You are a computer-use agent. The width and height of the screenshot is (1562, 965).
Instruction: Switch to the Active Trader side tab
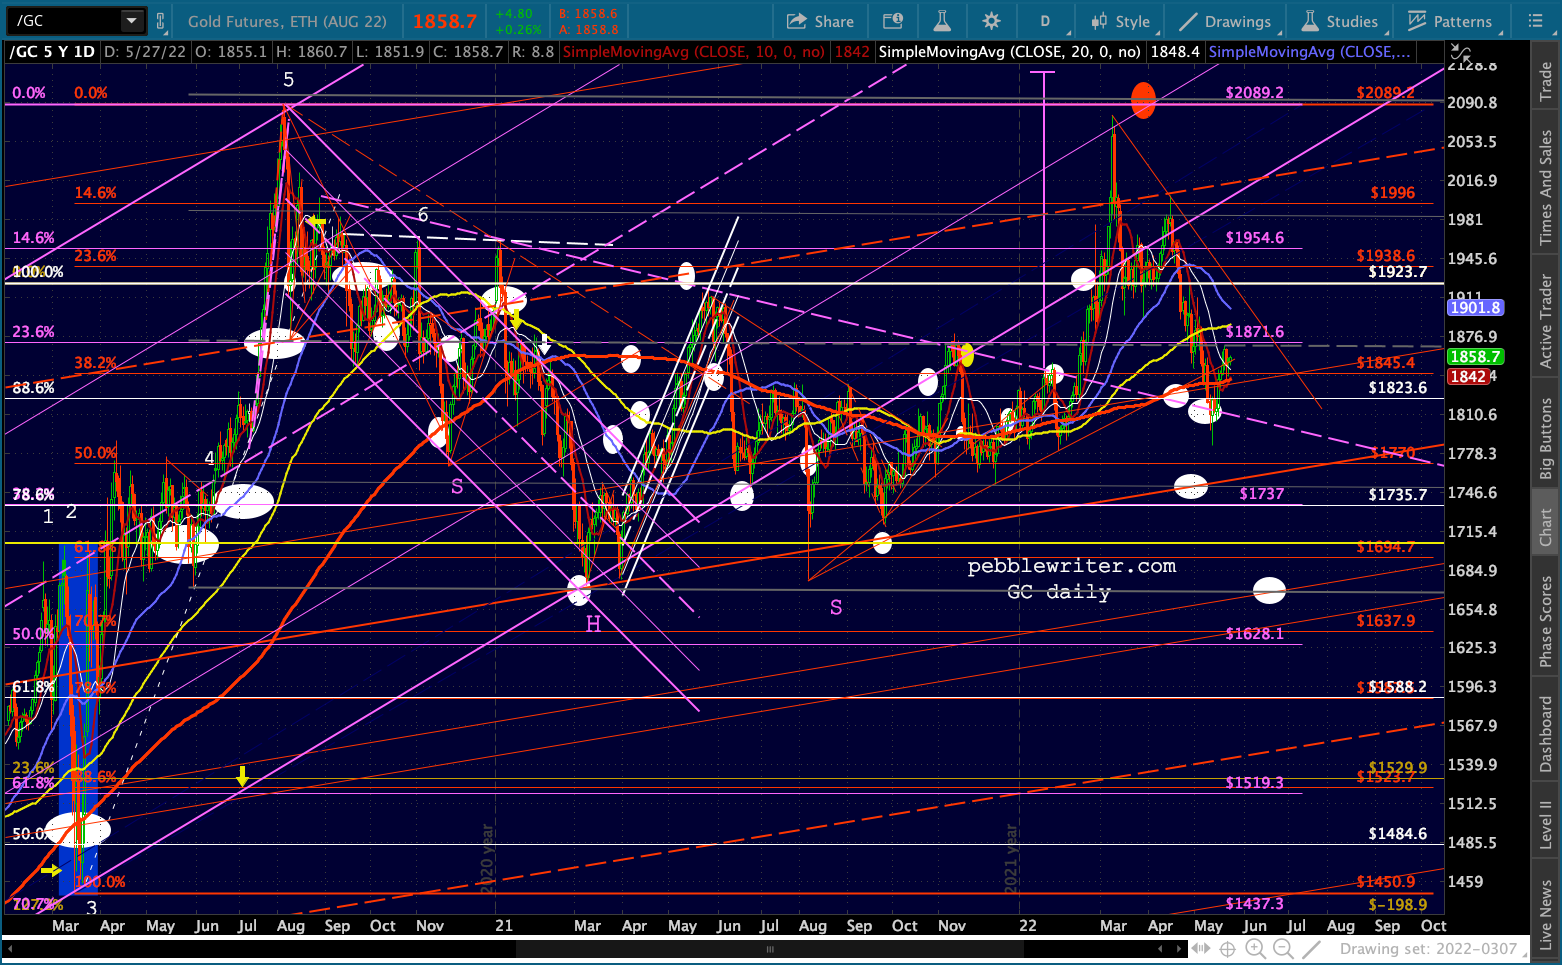tap(1546, 321)
